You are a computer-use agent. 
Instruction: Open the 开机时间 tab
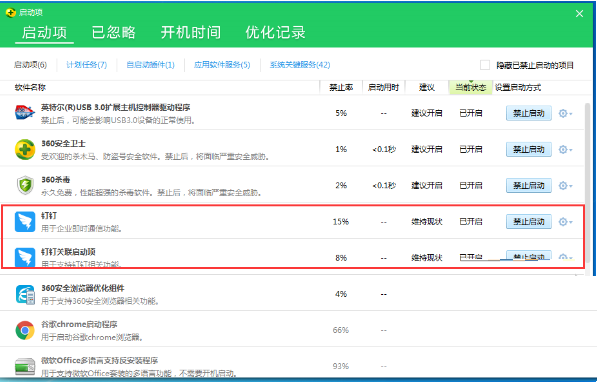click(x=191, y=32)
